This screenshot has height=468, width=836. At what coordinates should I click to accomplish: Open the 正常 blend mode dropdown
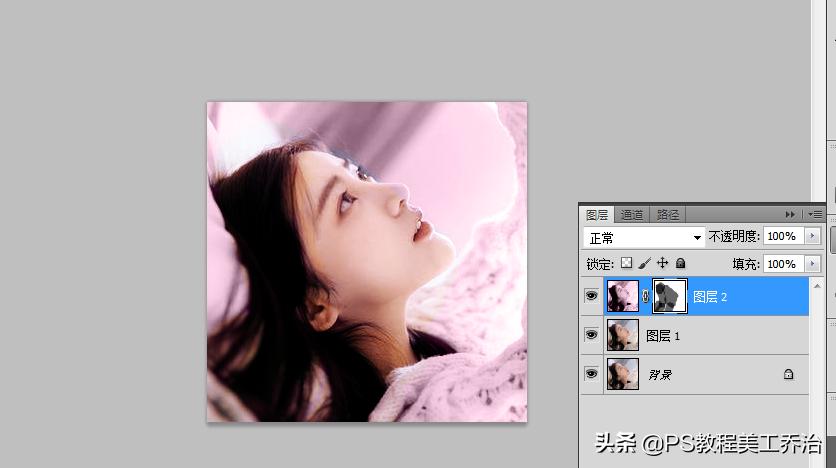(644, 237)
